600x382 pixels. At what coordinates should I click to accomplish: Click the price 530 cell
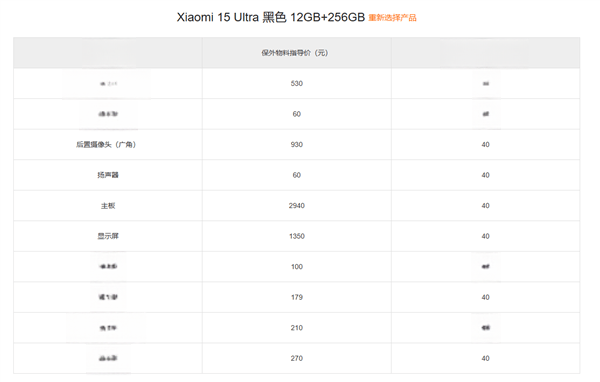click(297, 83)
